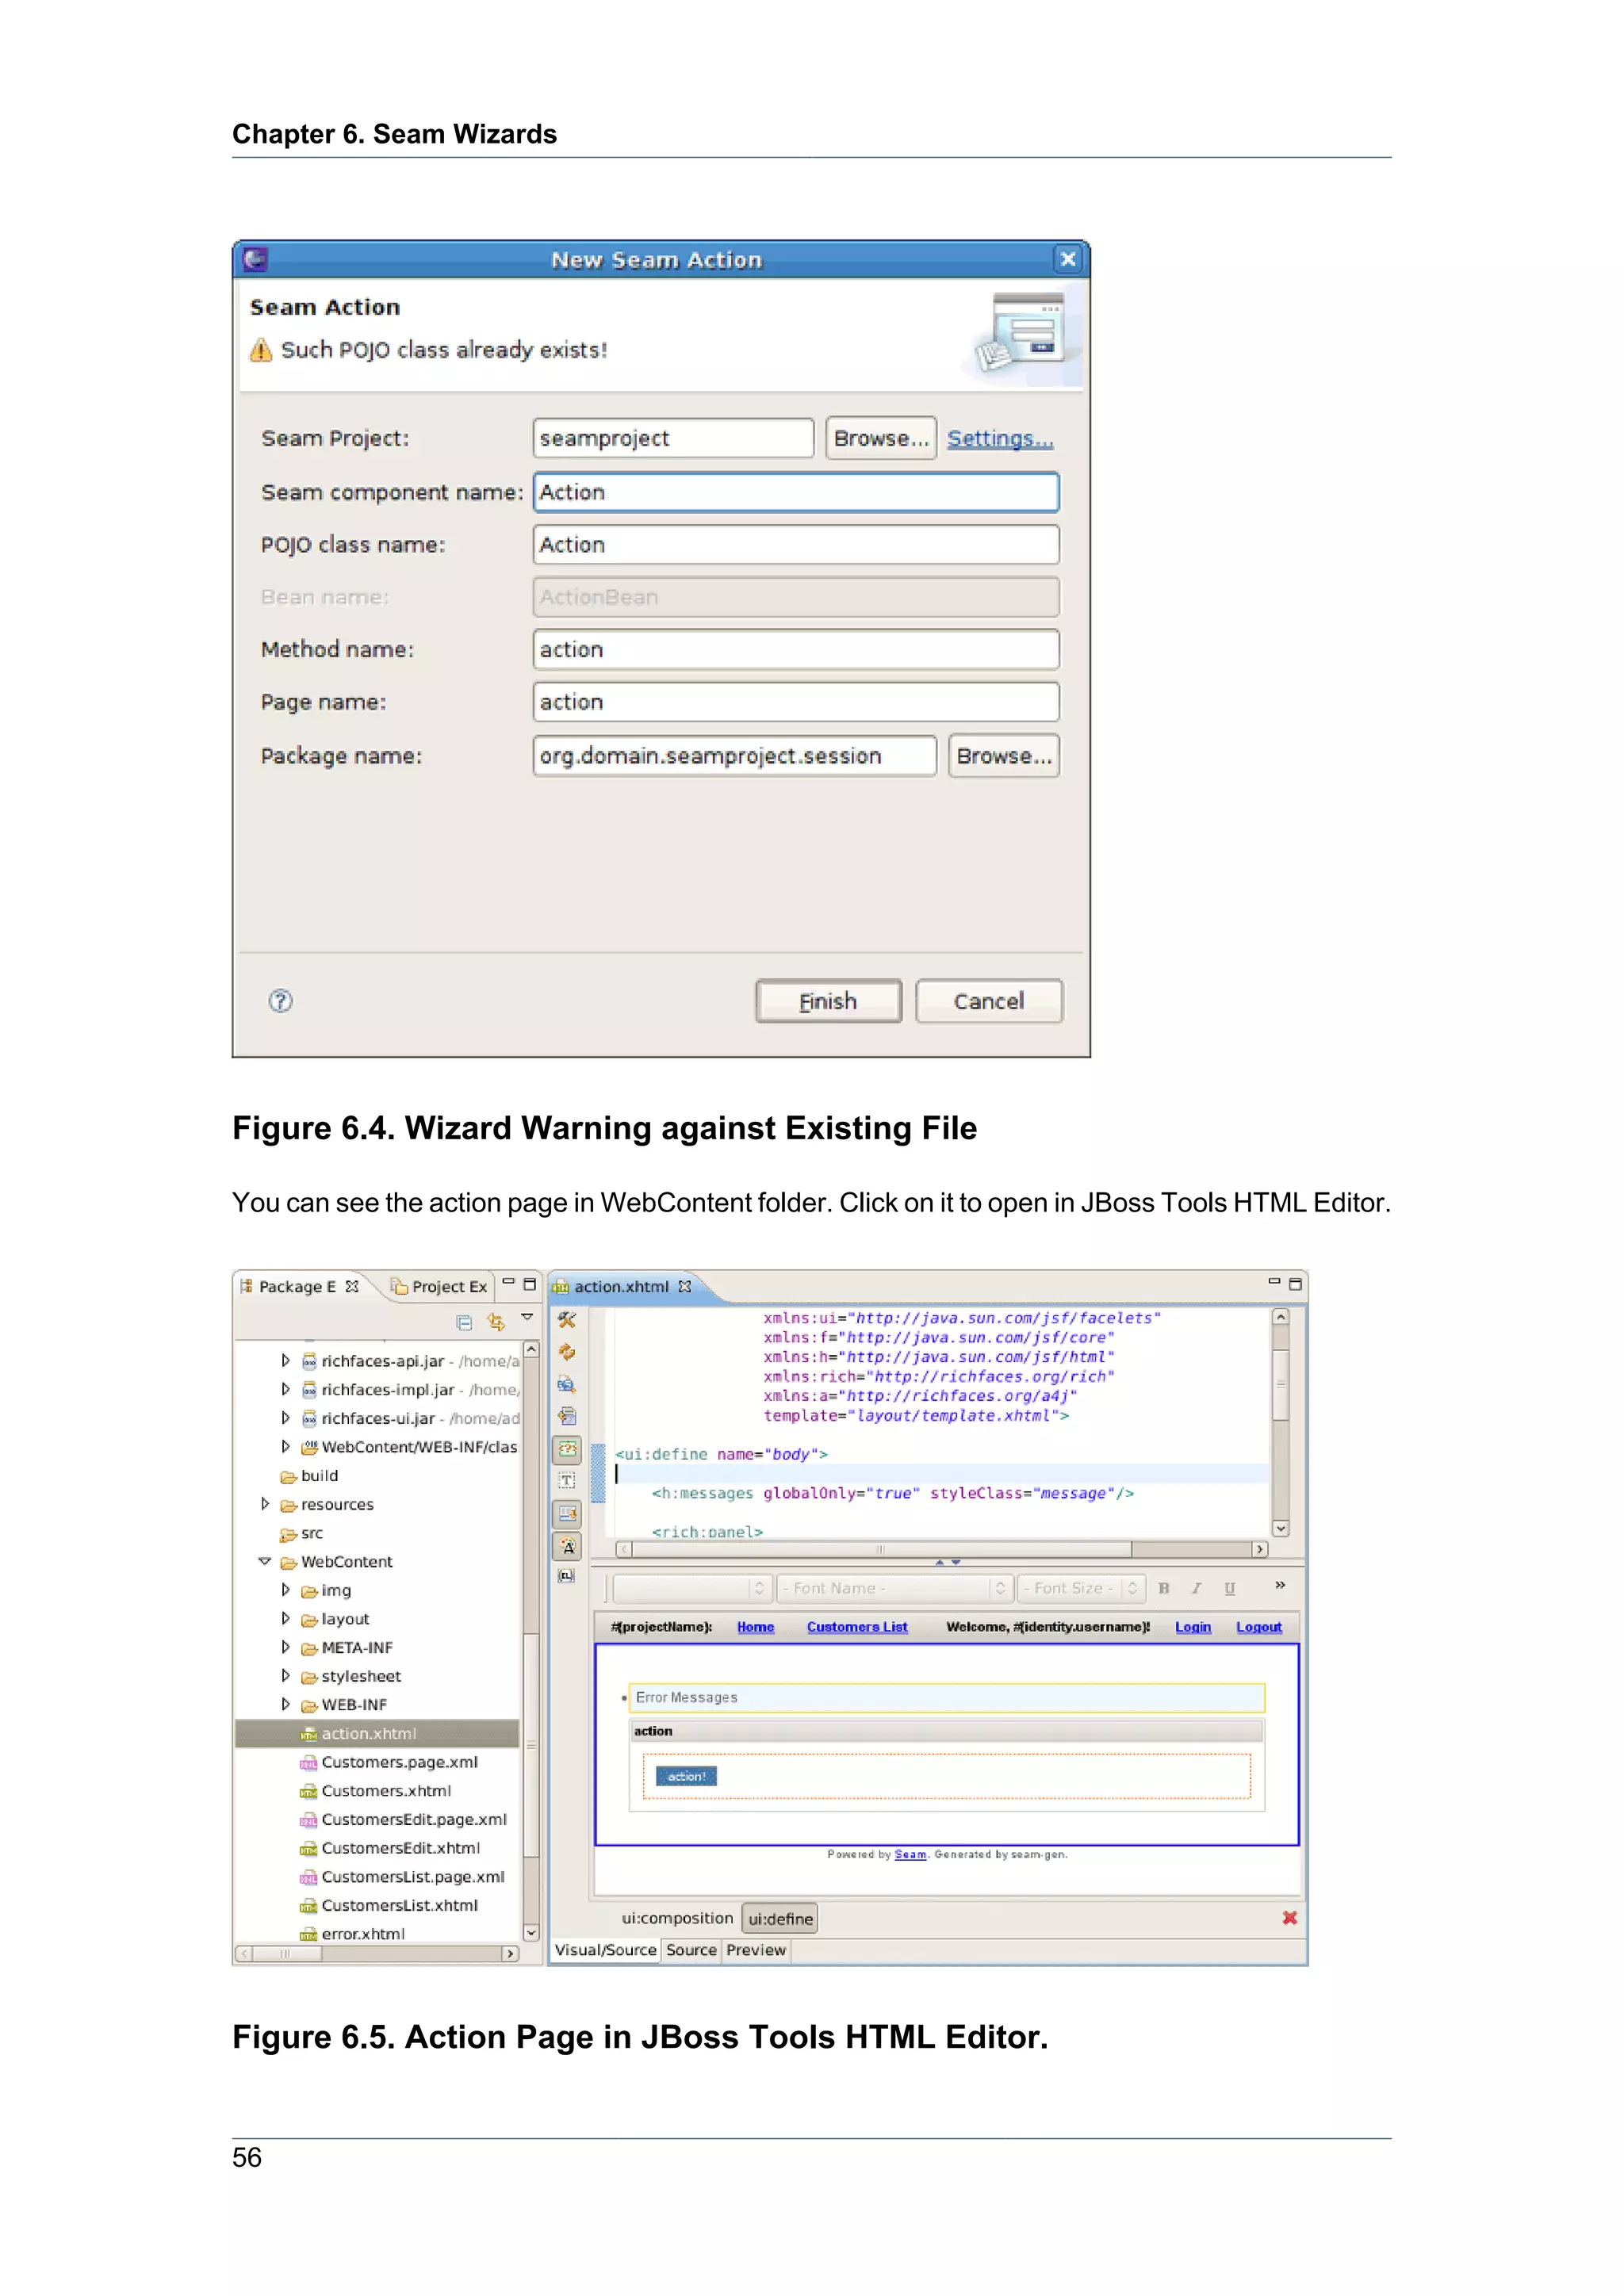Select action.xhtml in the Package Explorer tree
Screen dimensions: 1624x2296
click(377, 1733)
